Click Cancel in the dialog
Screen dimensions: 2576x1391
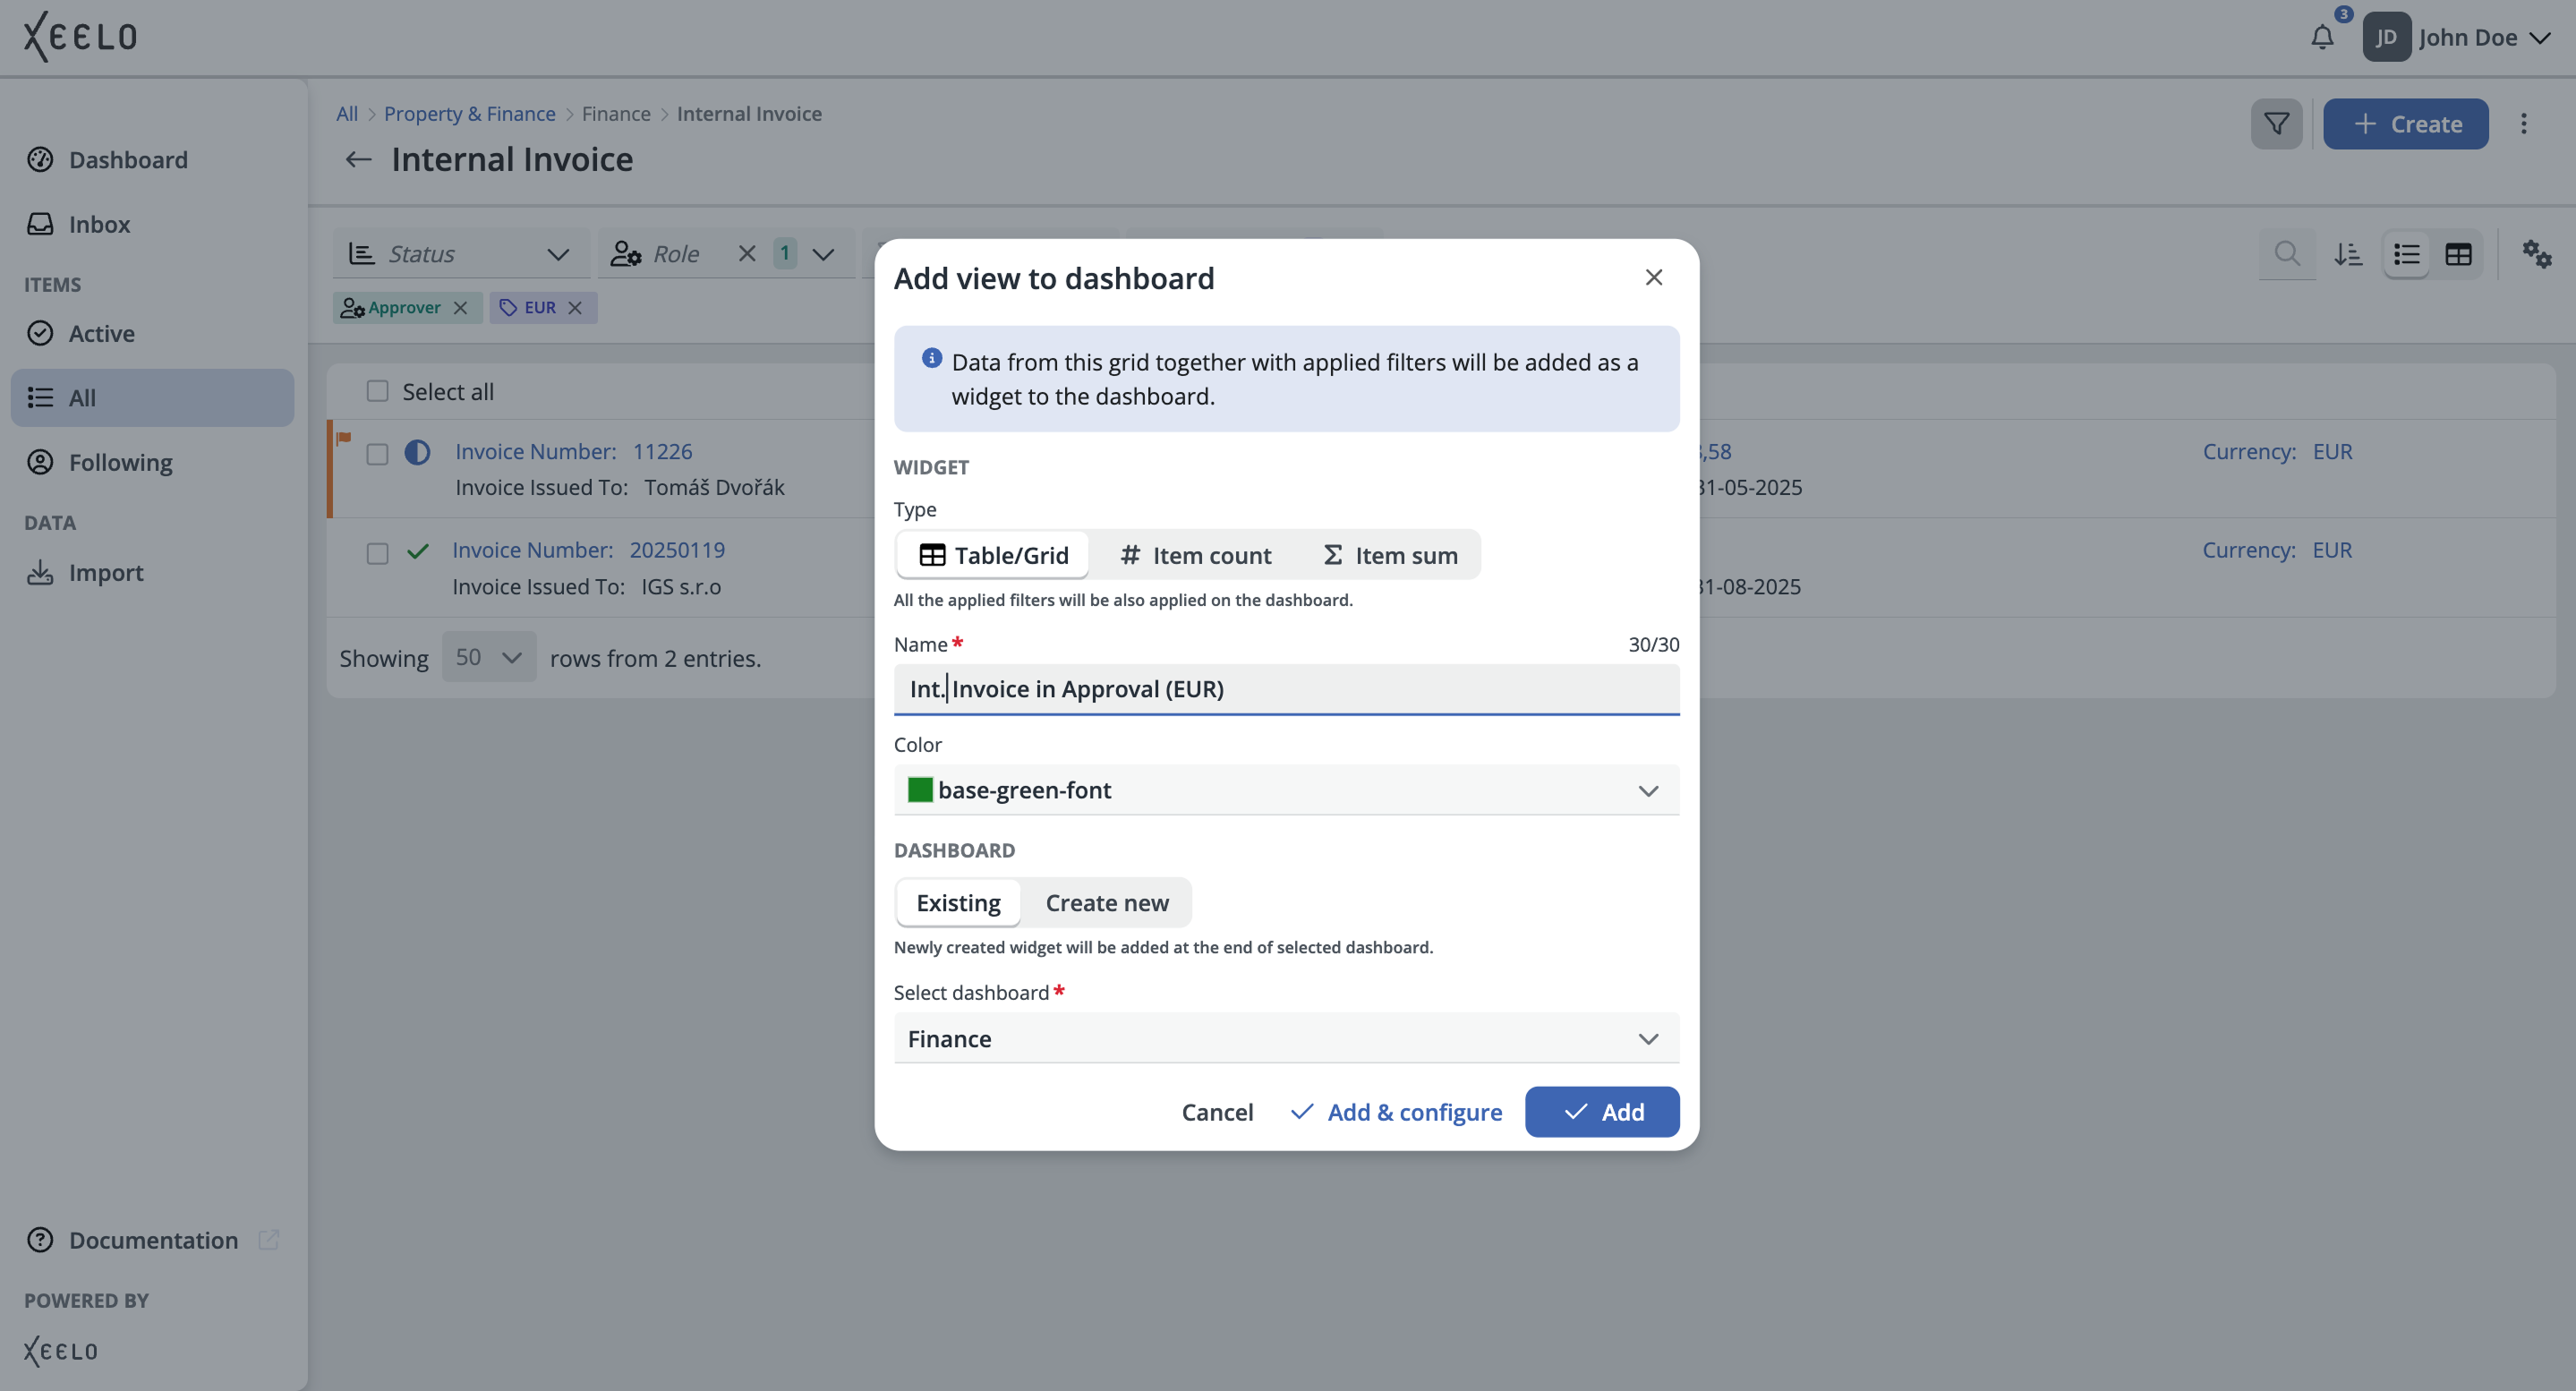pos(1217,1112)
